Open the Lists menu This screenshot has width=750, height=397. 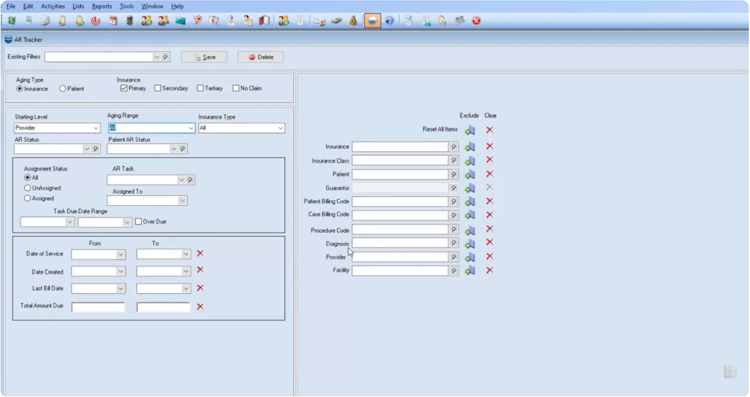pyautogui.click(x=78, y=6)
